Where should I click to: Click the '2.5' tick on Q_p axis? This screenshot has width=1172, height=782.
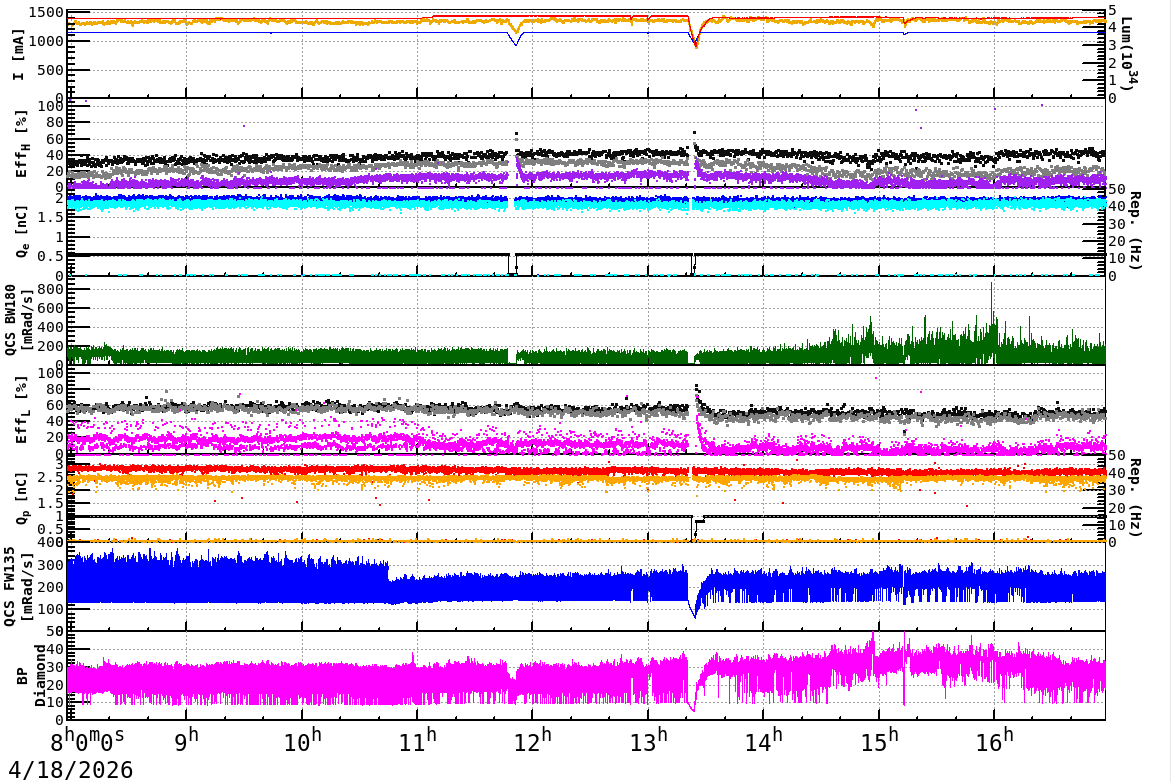pos(51,477)
